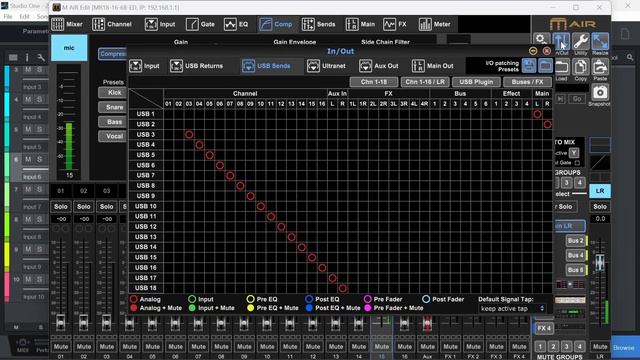The width and height of the screenshot is (640, 360).
Task: Adjust the Aux channel fader
Action: 427,323
